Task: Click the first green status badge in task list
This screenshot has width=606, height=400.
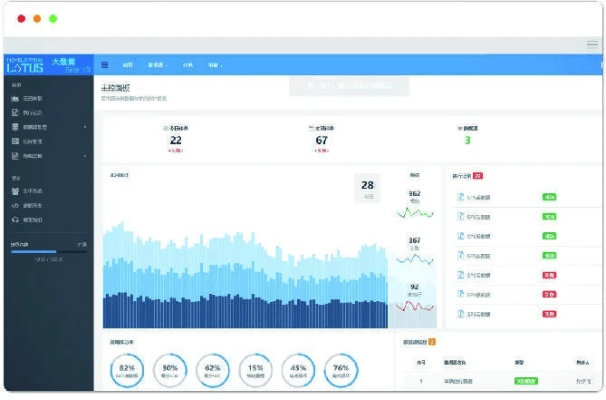Action: [549, 197]
